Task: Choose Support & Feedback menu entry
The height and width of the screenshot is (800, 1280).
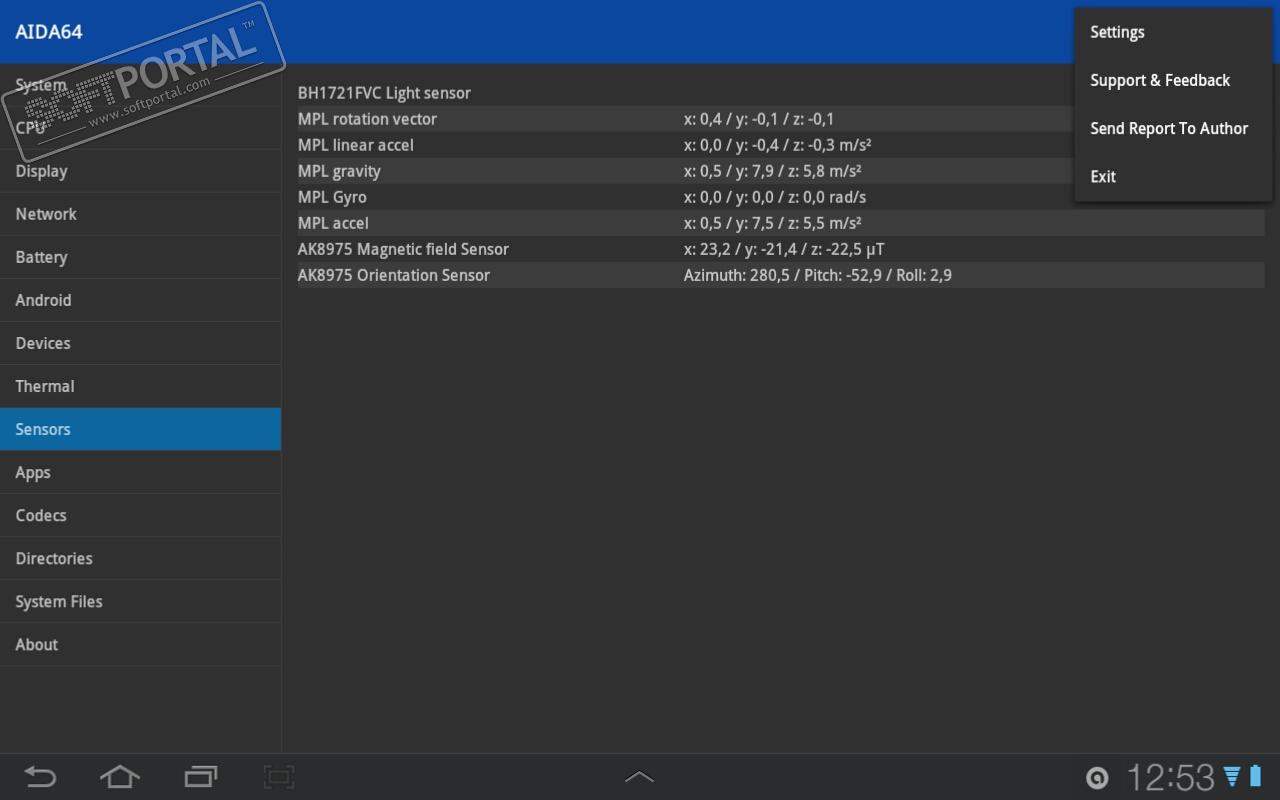Action: click(1173, 80)
